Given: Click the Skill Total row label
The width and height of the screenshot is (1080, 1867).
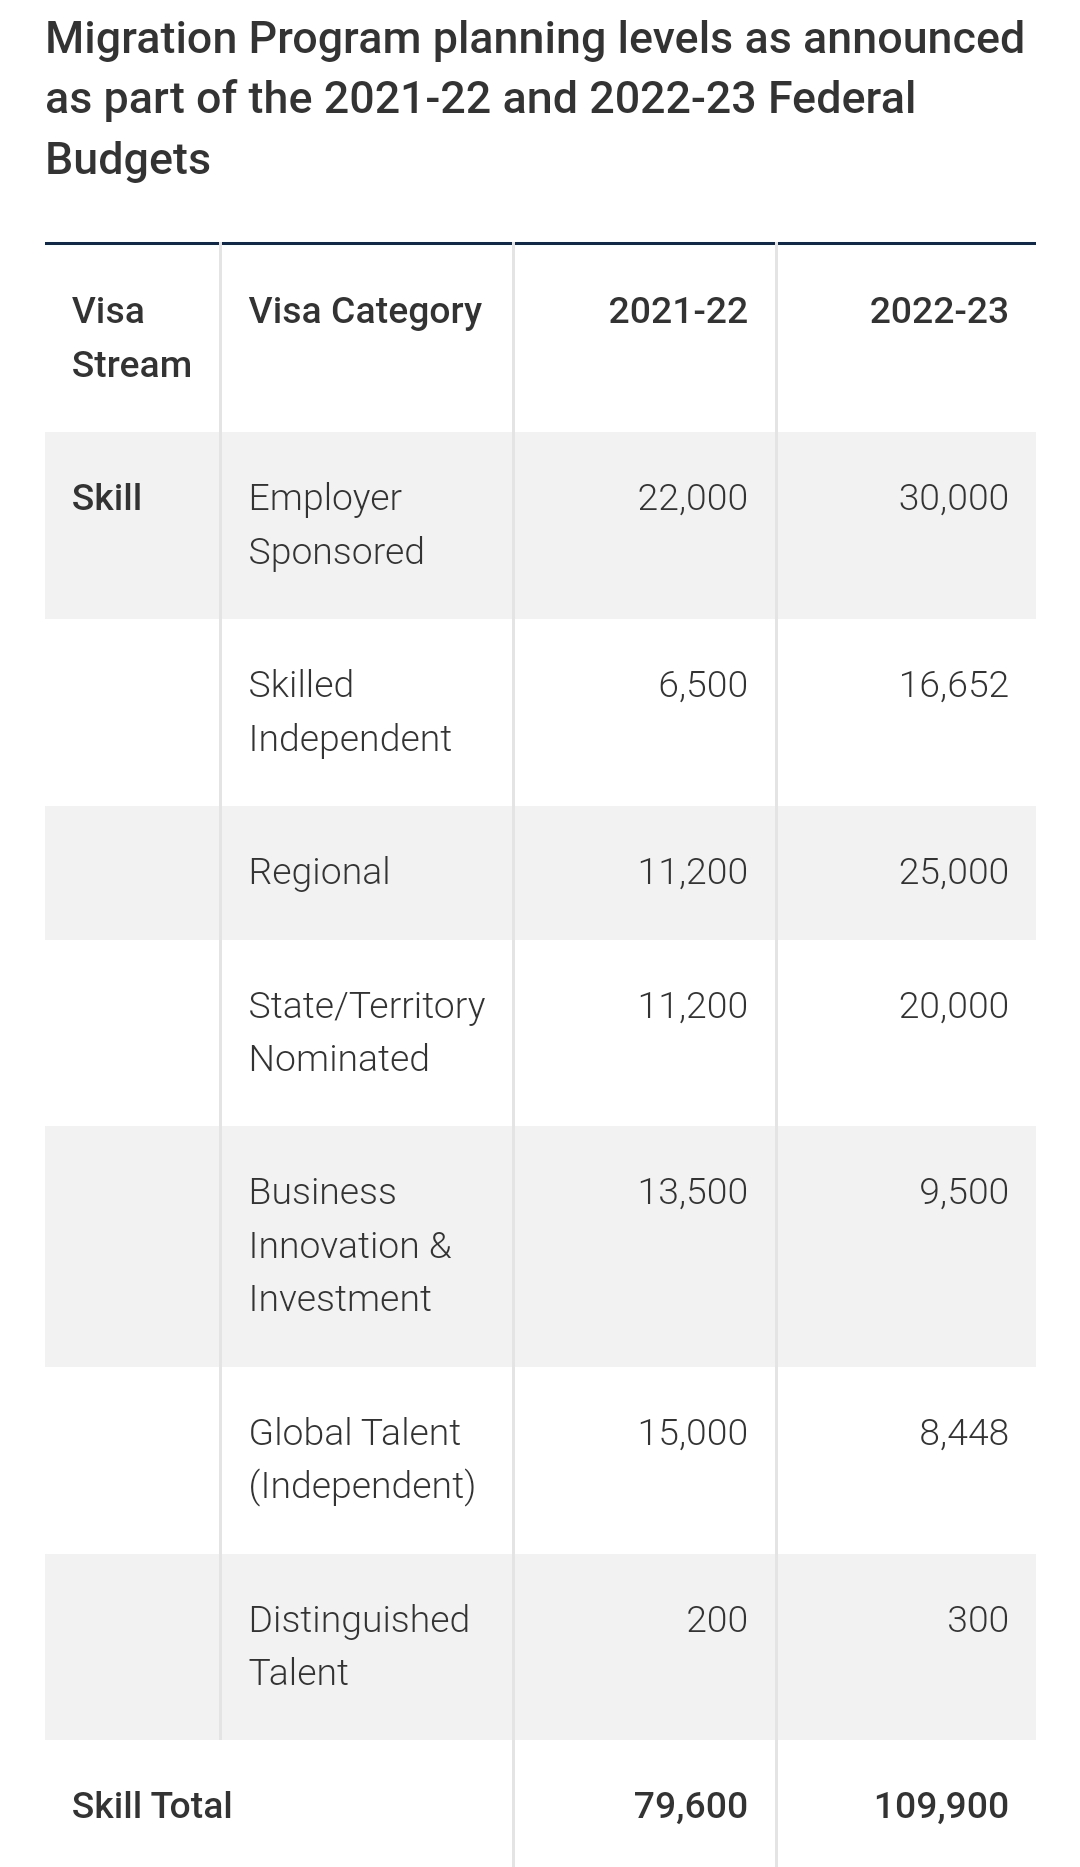Looking at the screenshot, I should point(152,1805).
